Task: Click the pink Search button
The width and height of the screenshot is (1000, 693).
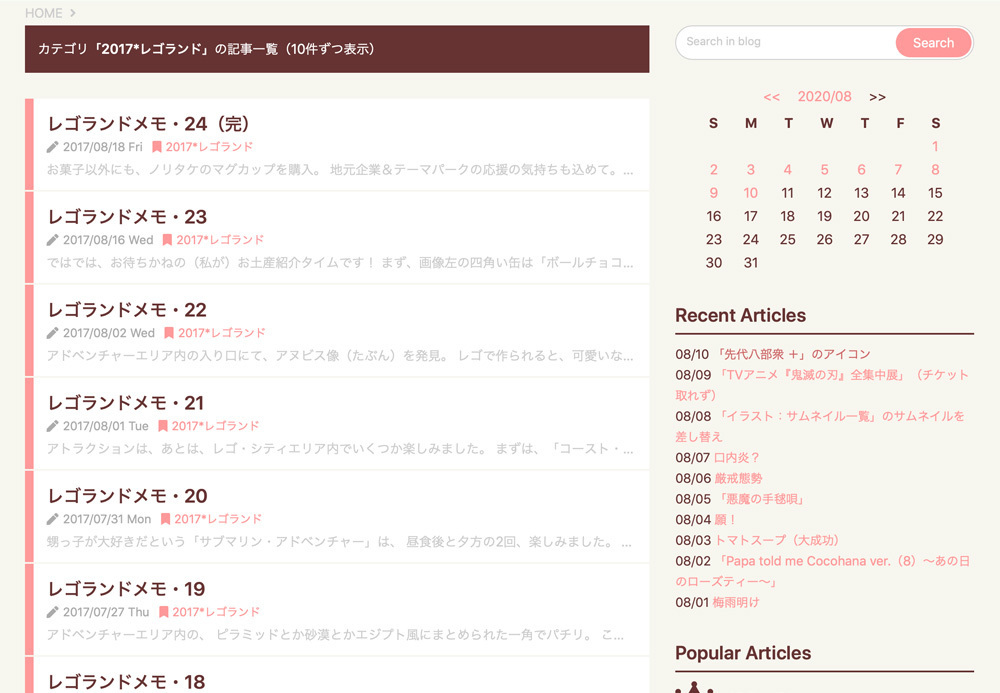Action: [x=933, y=43]
